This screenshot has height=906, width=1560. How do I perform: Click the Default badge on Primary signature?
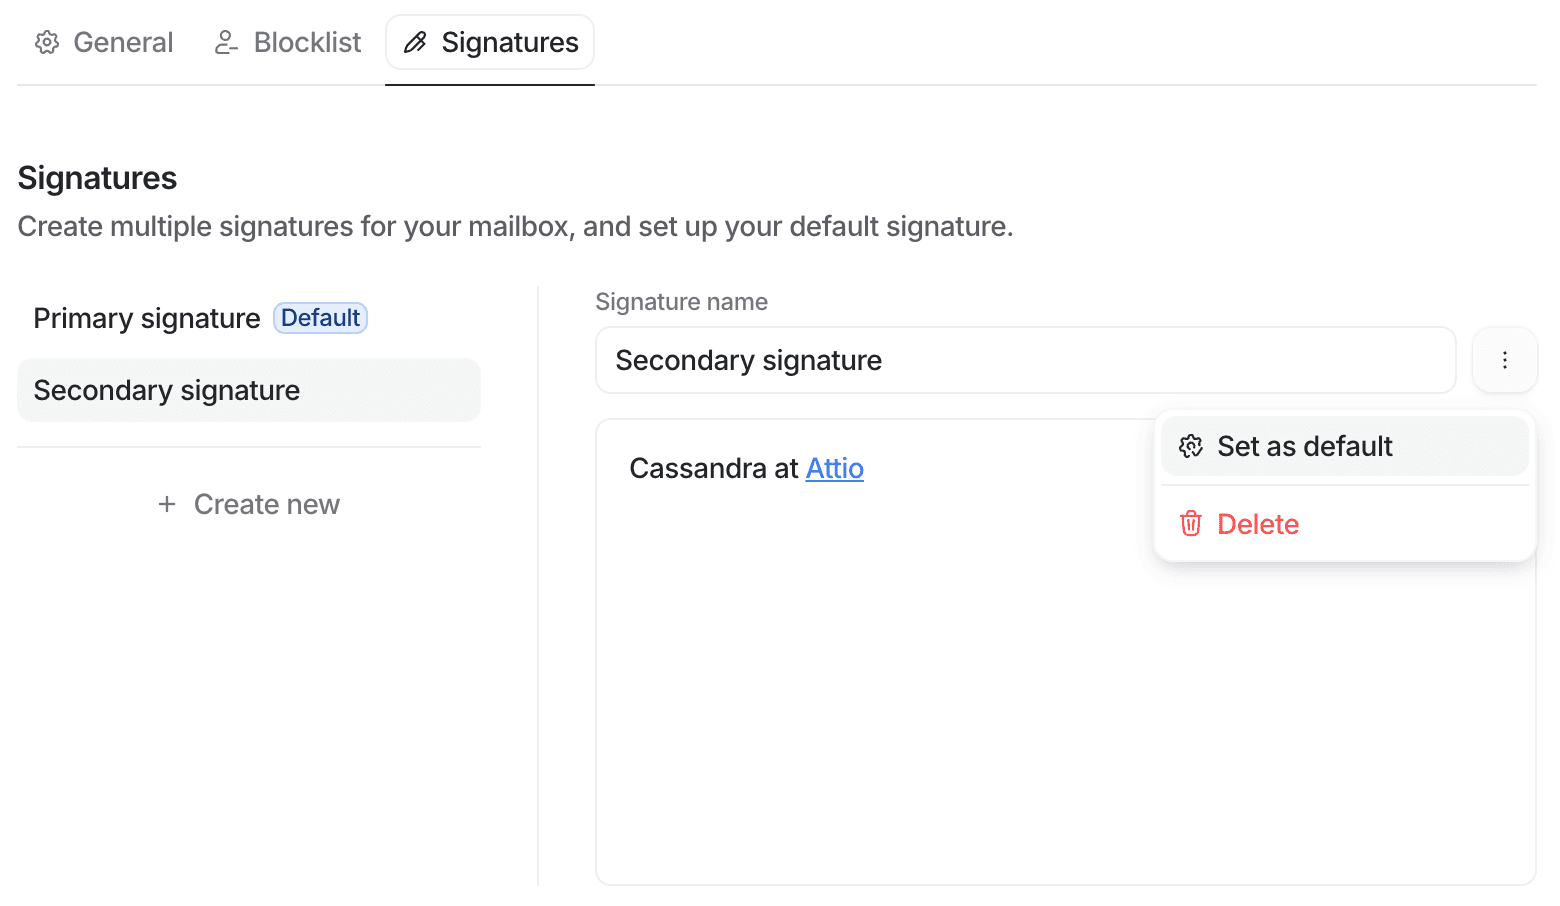click(x=321, y=318)
